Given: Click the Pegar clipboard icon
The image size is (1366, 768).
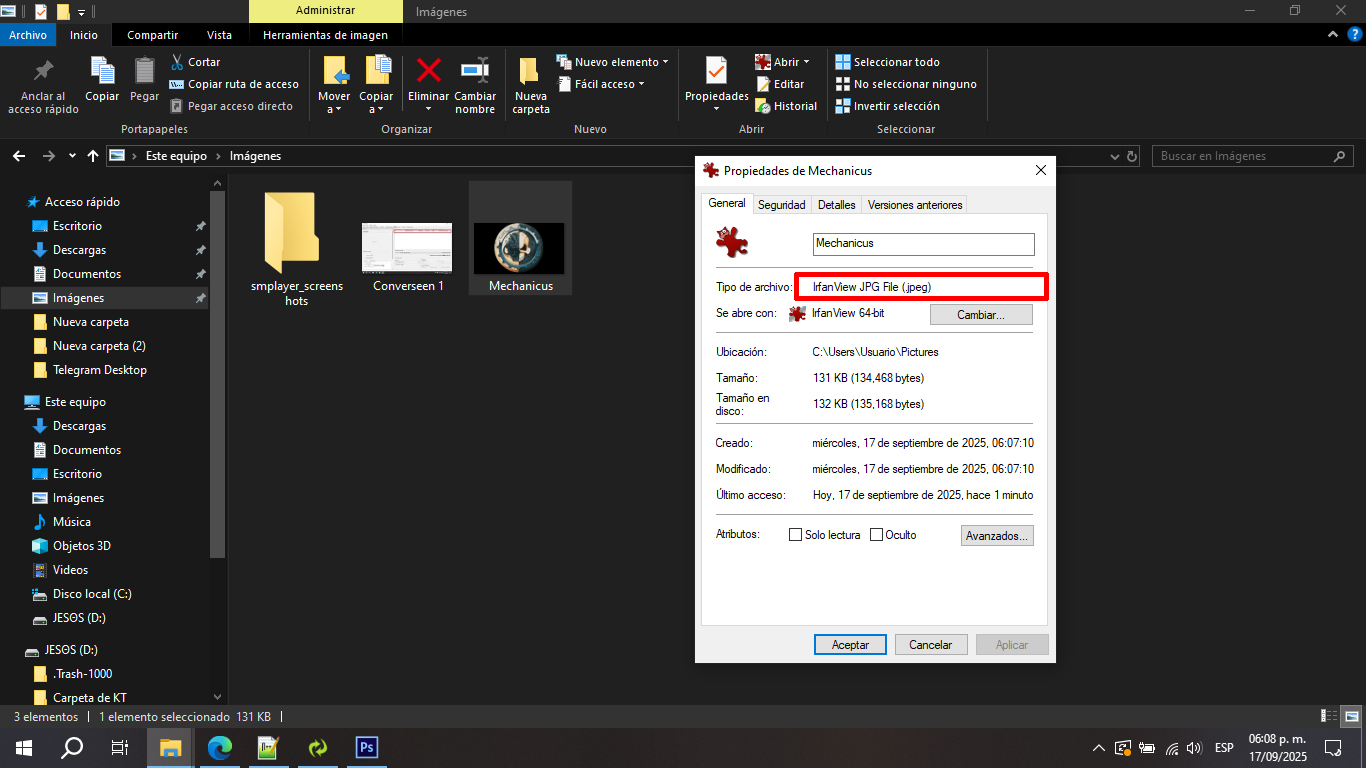Looking at the screenshot, I should pos(144,71).
